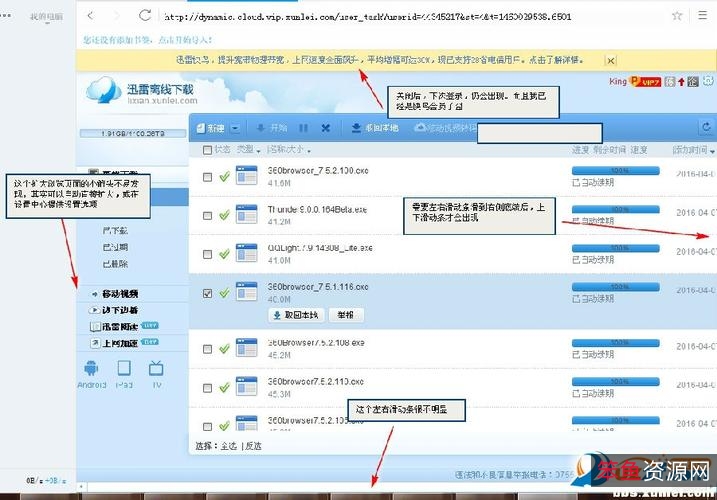Screen dimensions: 717x500
Task: Click the pause icon in the toolbar
Action: 303,128
